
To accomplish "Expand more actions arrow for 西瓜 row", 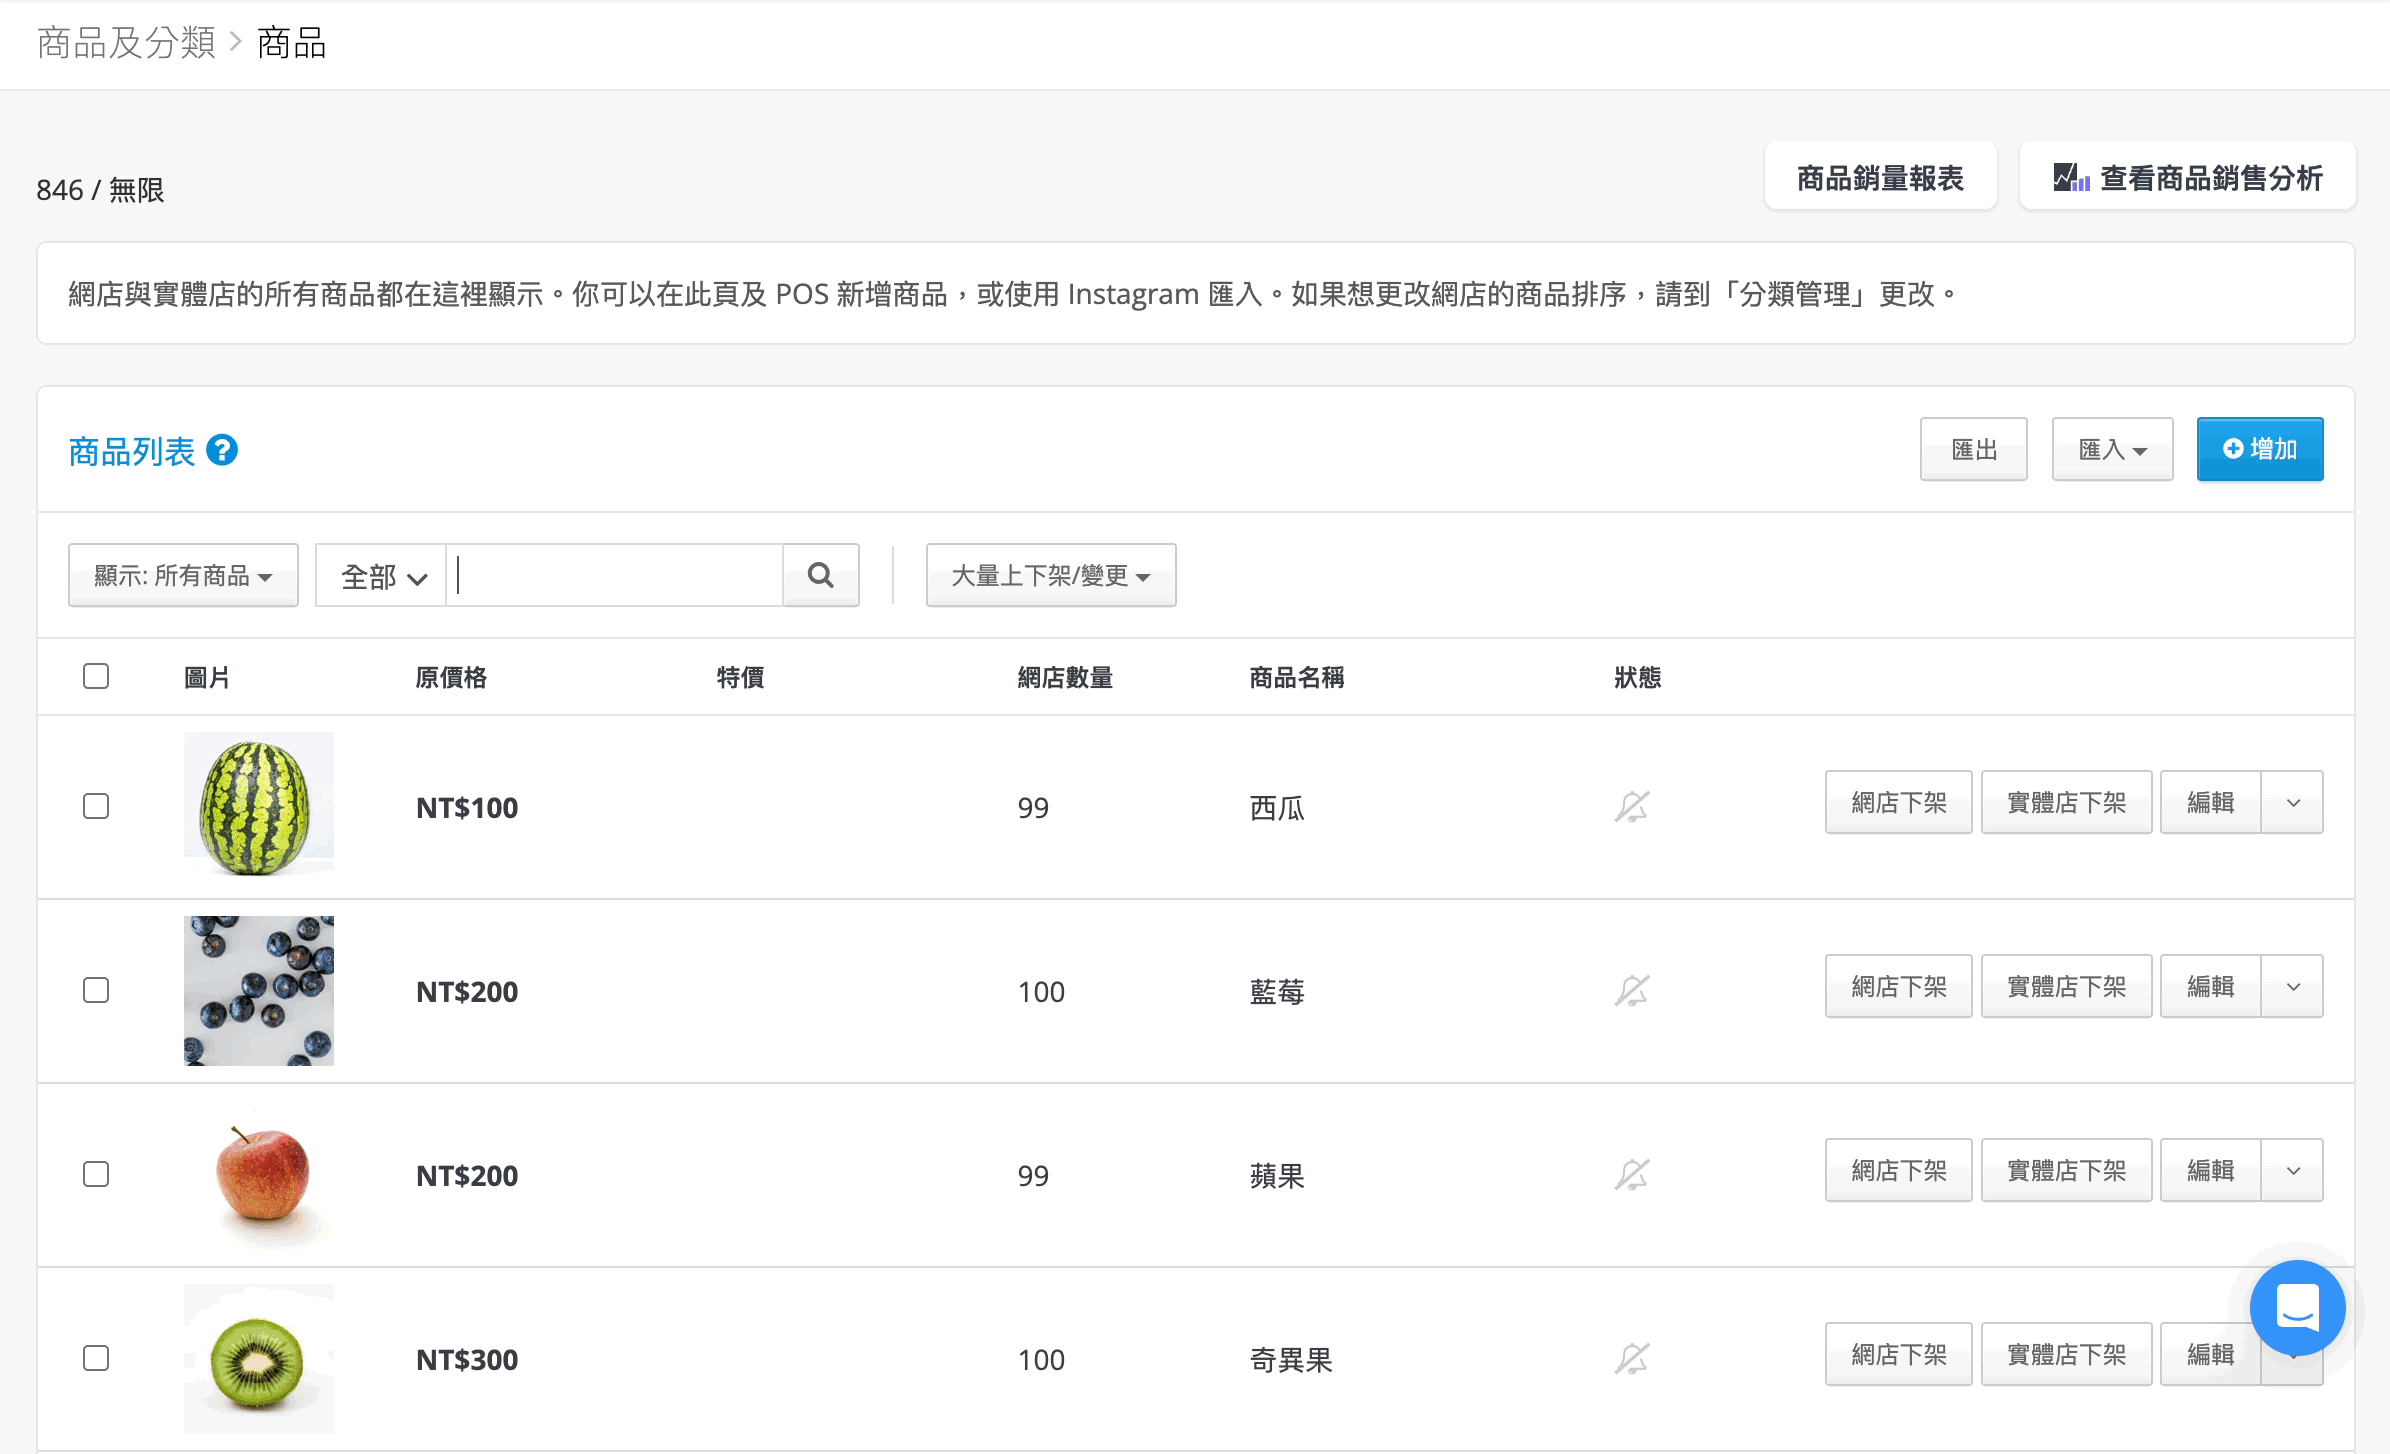I will pos(2293,802).
